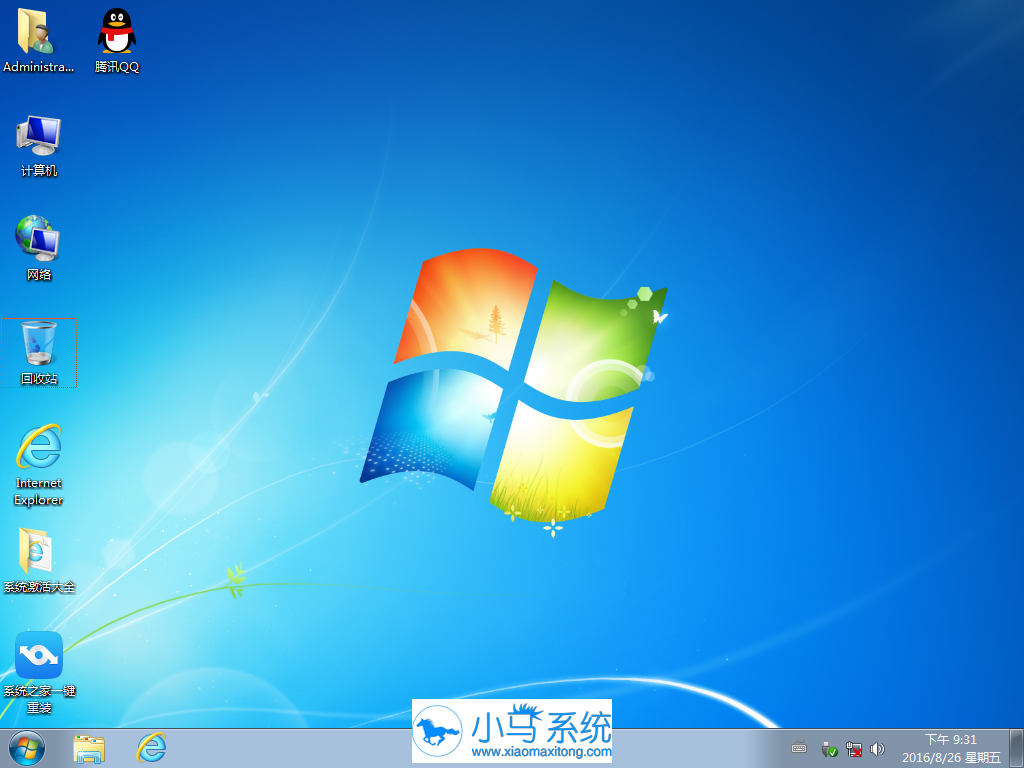Select the 回收站 recycle bin icon

point(39,353)
